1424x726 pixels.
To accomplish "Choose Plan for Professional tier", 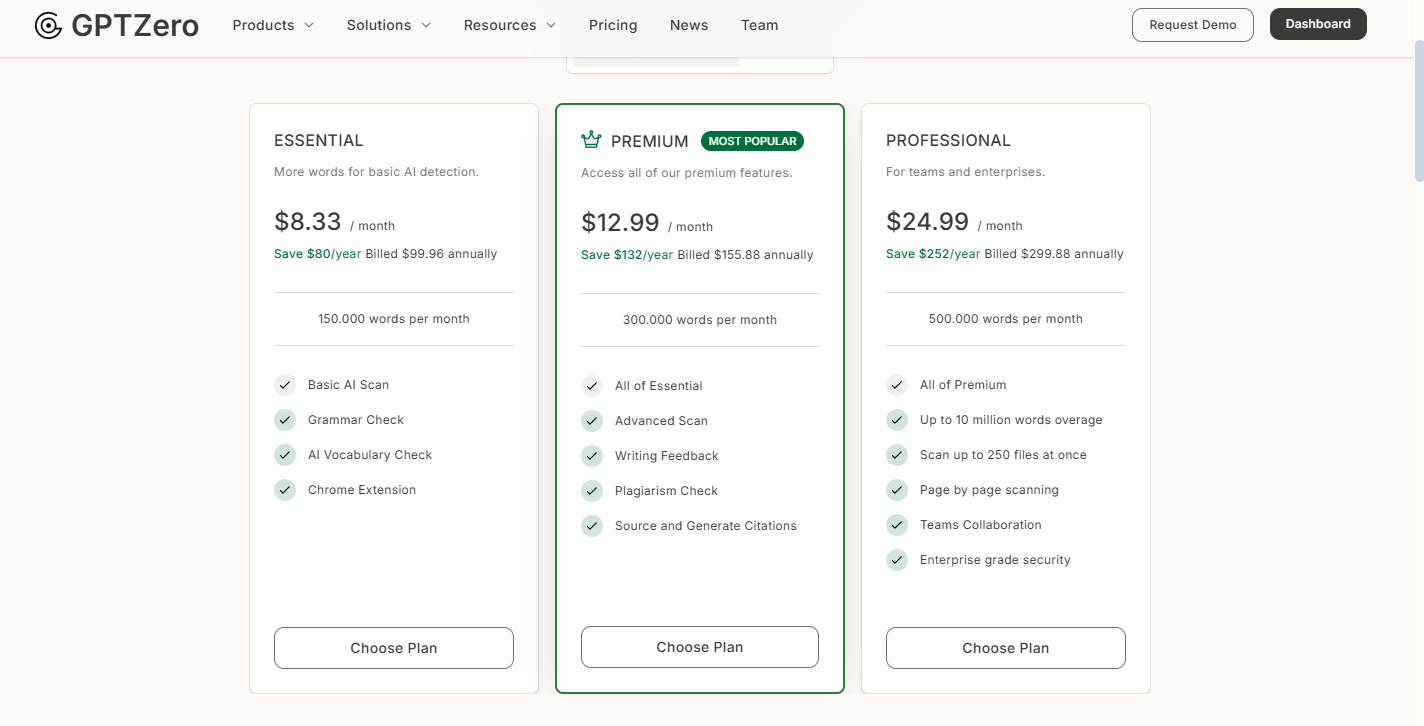I will pos(1006,648).
